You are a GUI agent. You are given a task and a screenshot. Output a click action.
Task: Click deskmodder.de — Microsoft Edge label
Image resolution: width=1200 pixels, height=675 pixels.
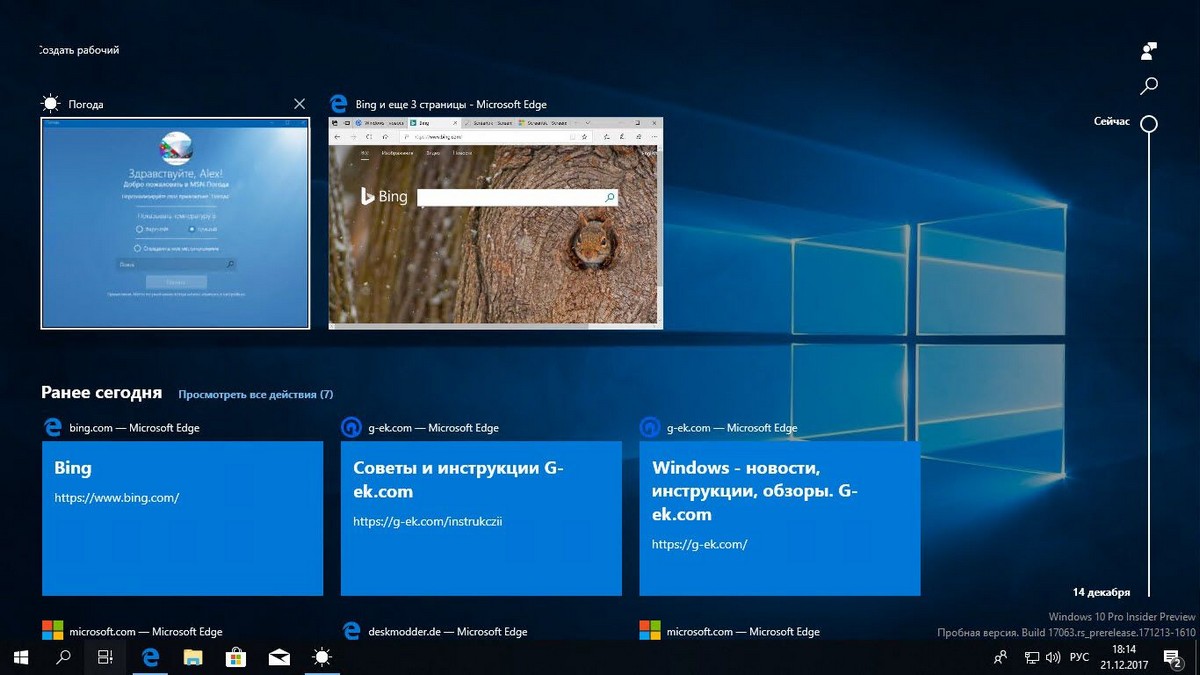click(448, 632)
